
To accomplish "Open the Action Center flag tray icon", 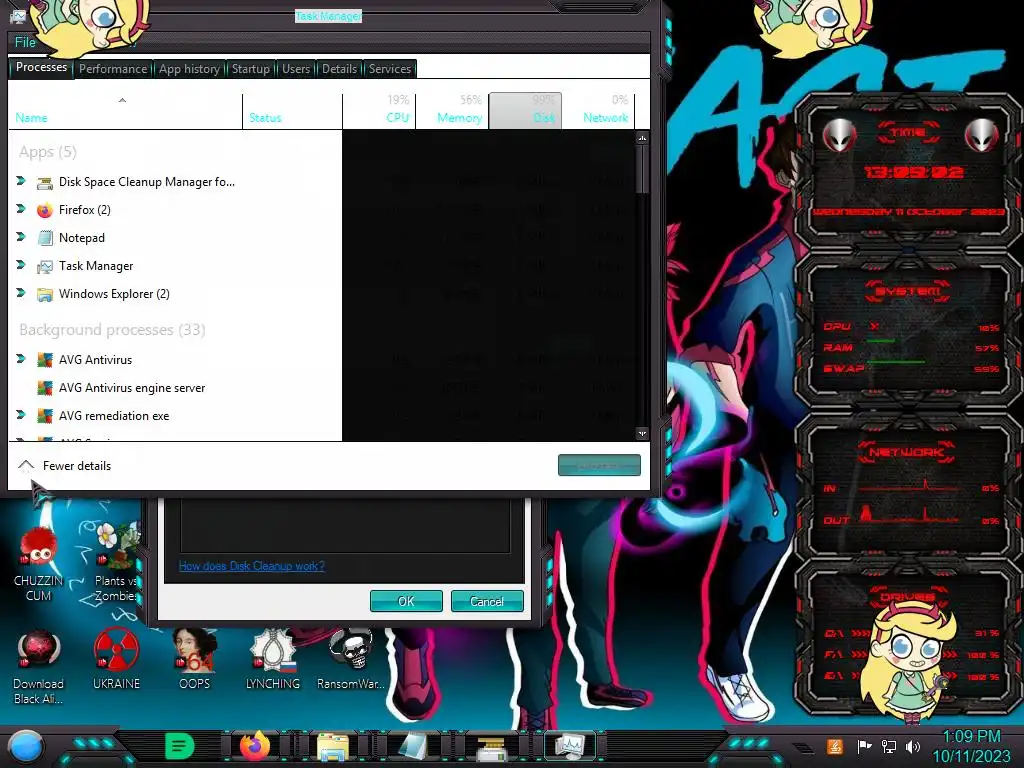I will (x=864, y=746).
